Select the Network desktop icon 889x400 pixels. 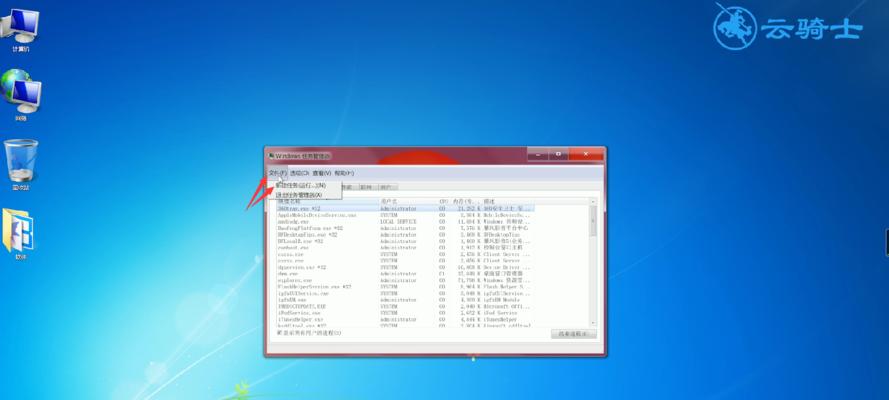(x=20, y=95)
